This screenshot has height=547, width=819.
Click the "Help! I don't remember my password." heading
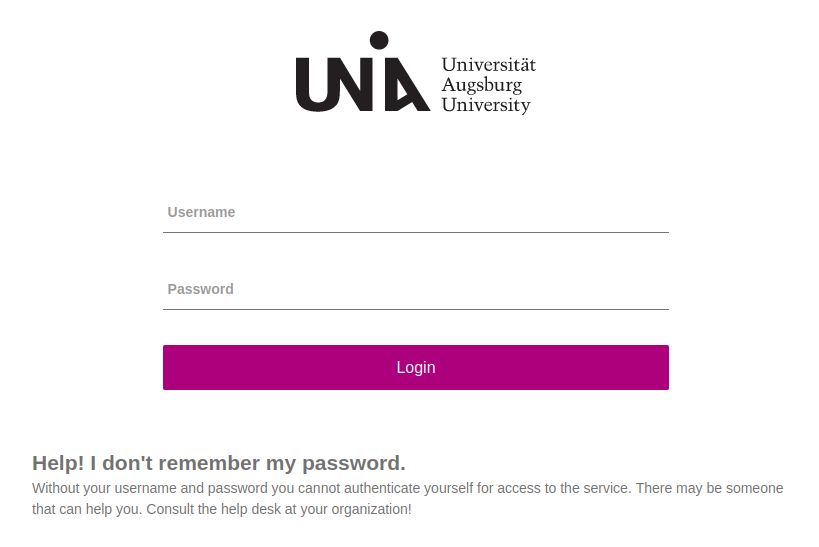[218, 463]
